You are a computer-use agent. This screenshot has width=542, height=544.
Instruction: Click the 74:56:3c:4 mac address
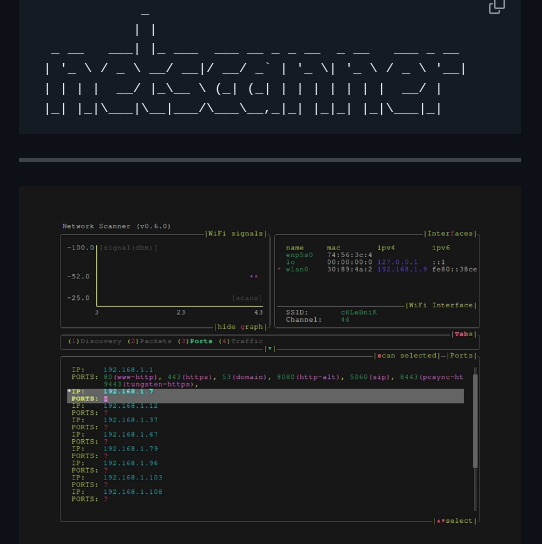349,255
